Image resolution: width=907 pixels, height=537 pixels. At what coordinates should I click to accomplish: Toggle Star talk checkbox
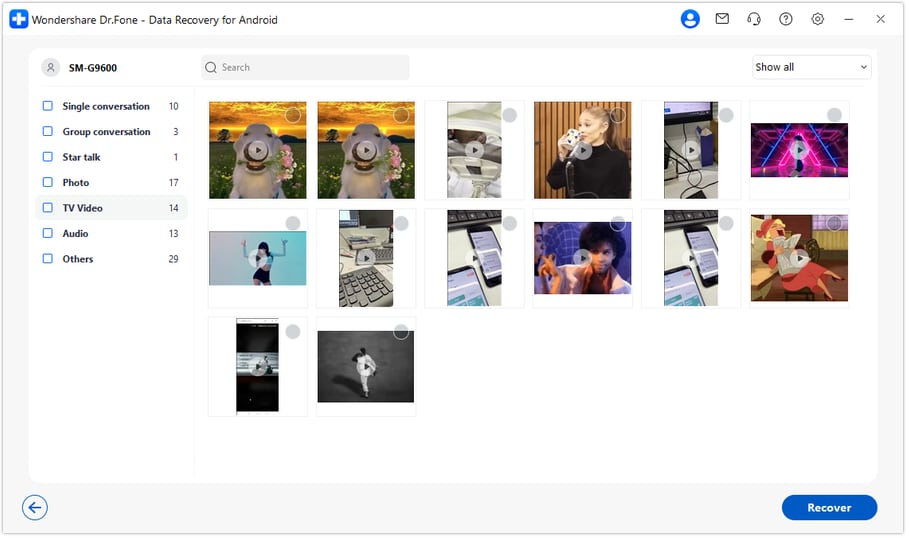(x=47, y=157)
